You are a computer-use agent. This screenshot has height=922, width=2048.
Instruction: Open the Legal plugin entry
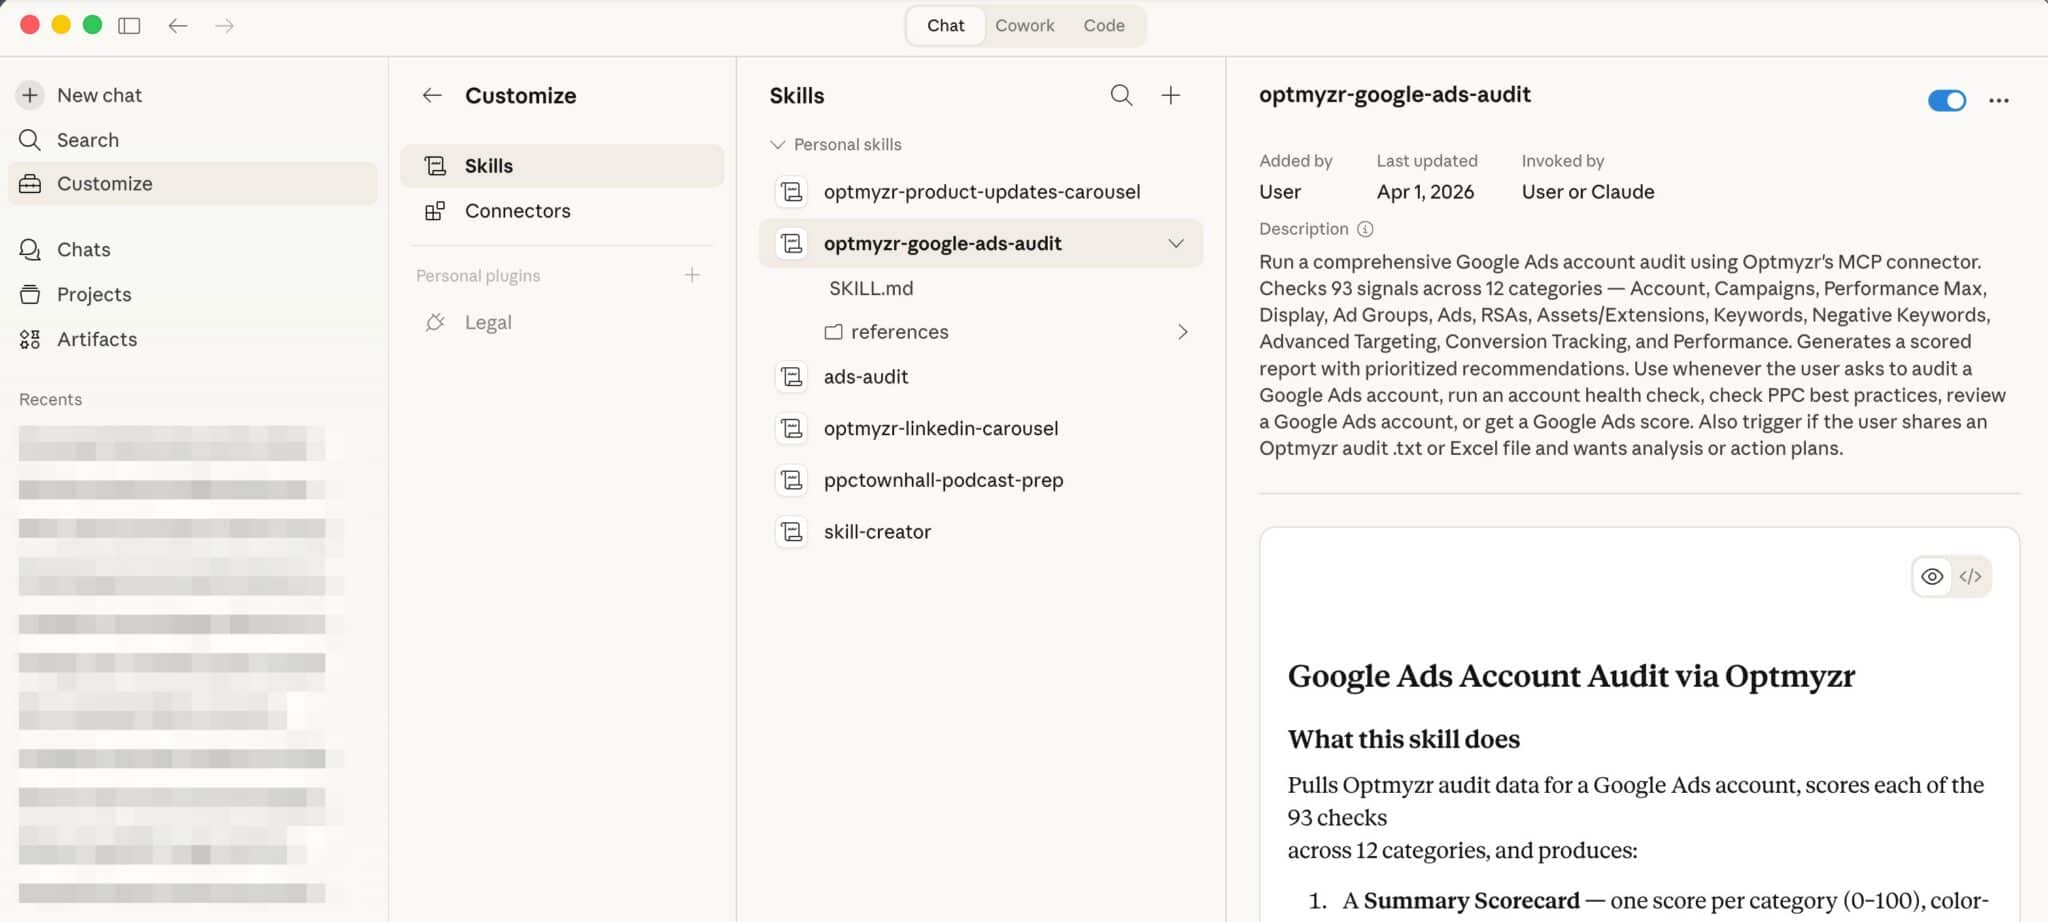coord(562,323)
